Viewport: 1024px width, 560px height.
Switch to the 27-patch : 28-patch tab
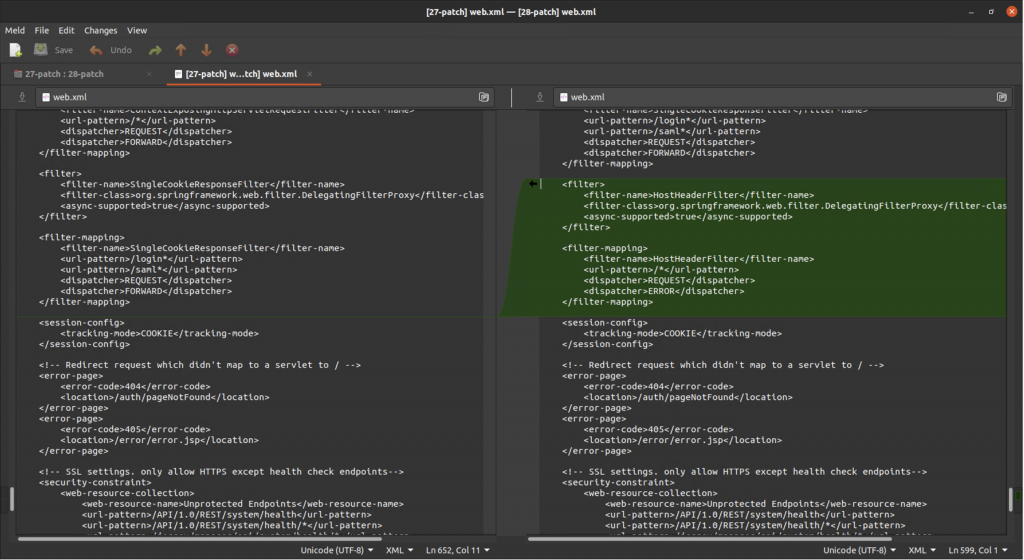pos(66,74)
